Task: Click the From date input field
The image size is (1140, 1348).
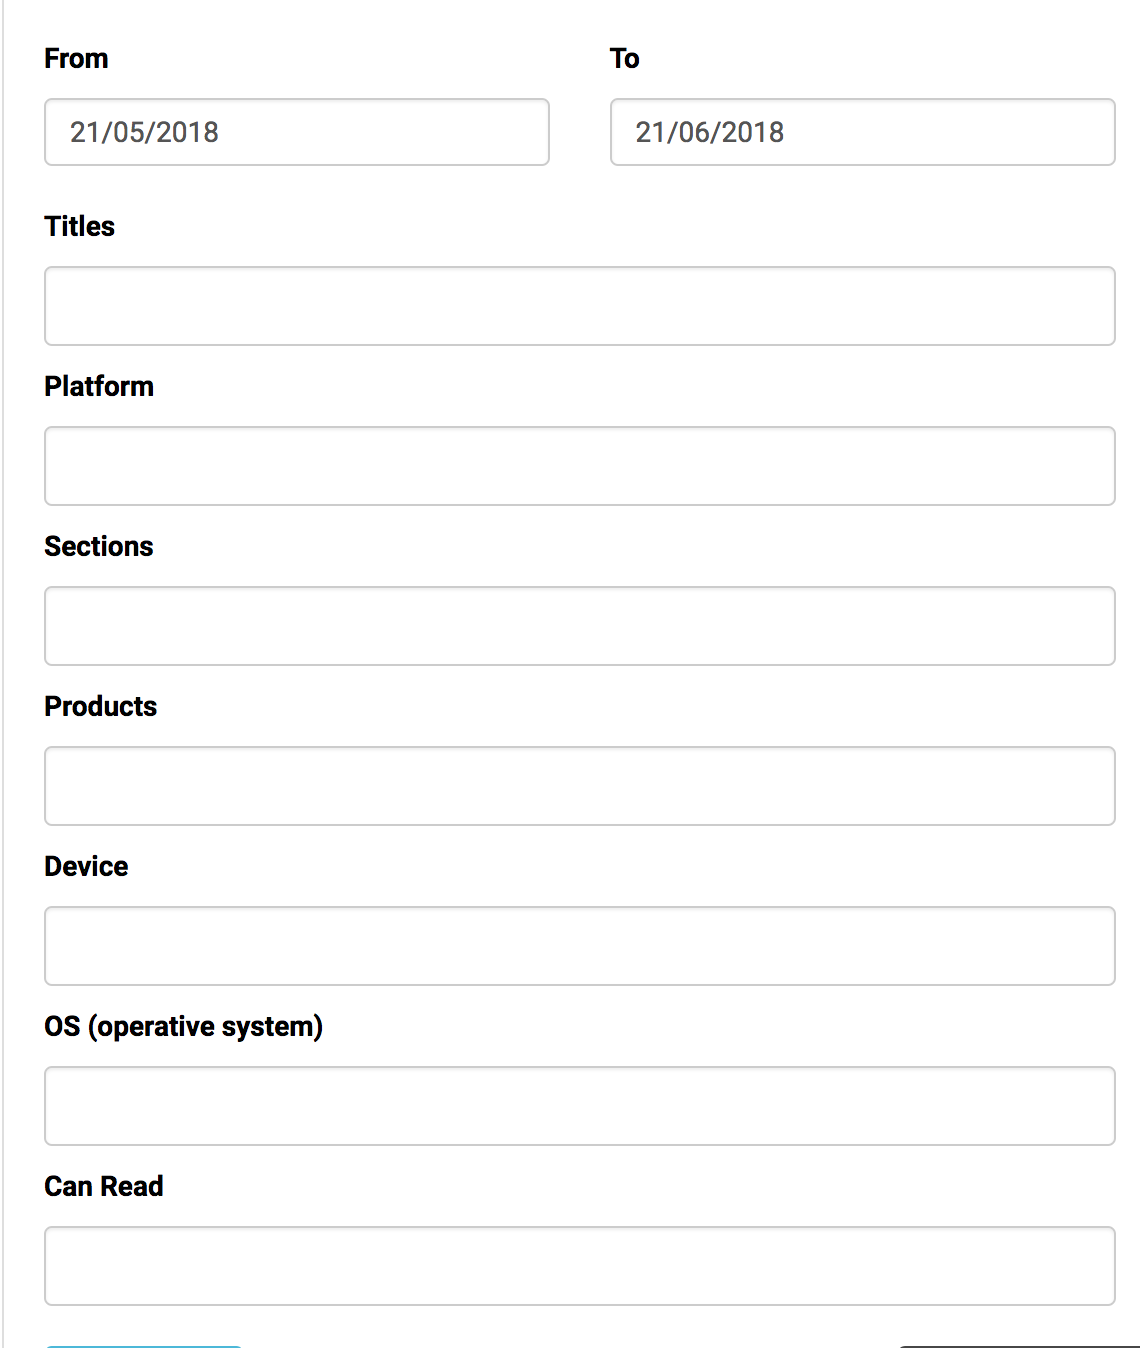Action: click(296, 132)
